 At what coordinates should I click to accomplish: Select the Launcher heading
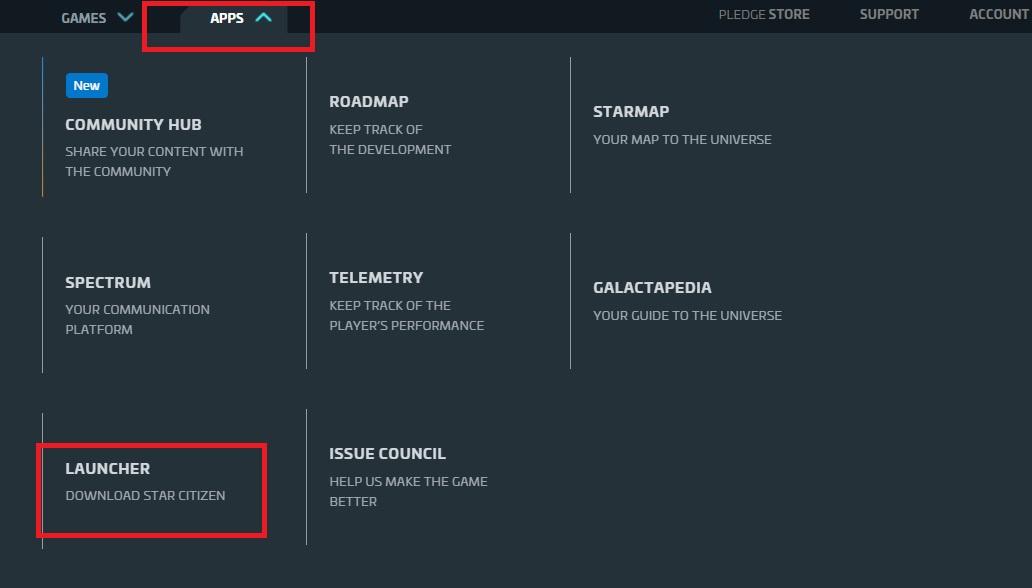107,468
